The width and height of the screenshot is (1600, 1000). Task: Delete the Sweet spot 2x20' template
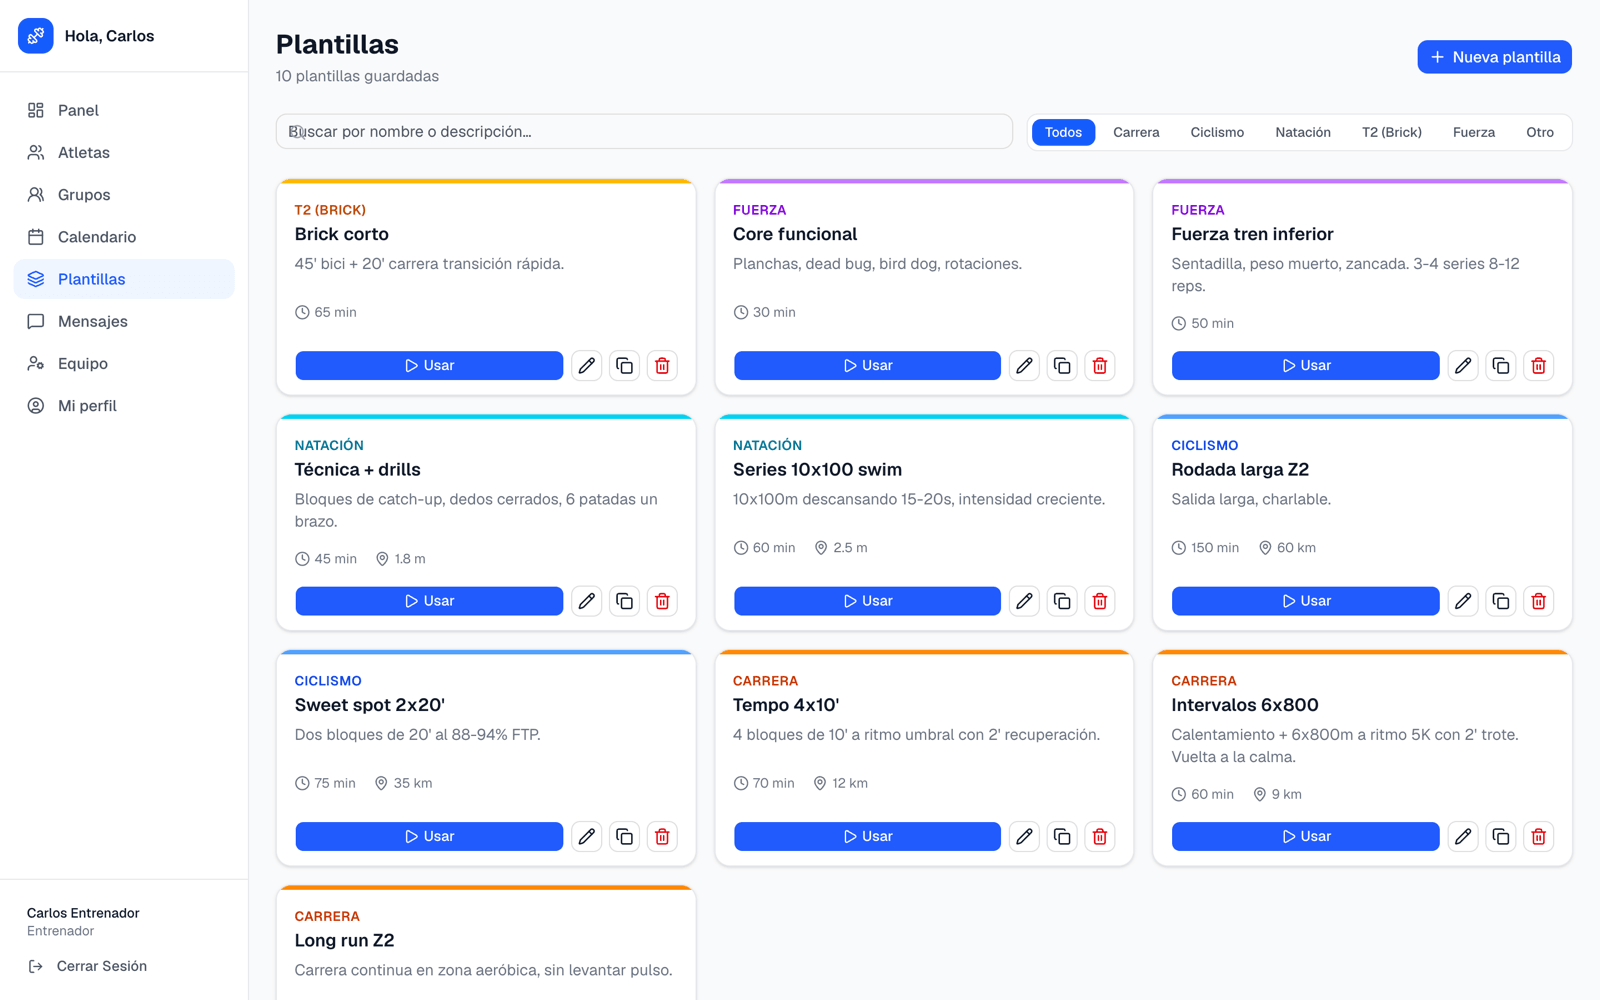point(662,836)
